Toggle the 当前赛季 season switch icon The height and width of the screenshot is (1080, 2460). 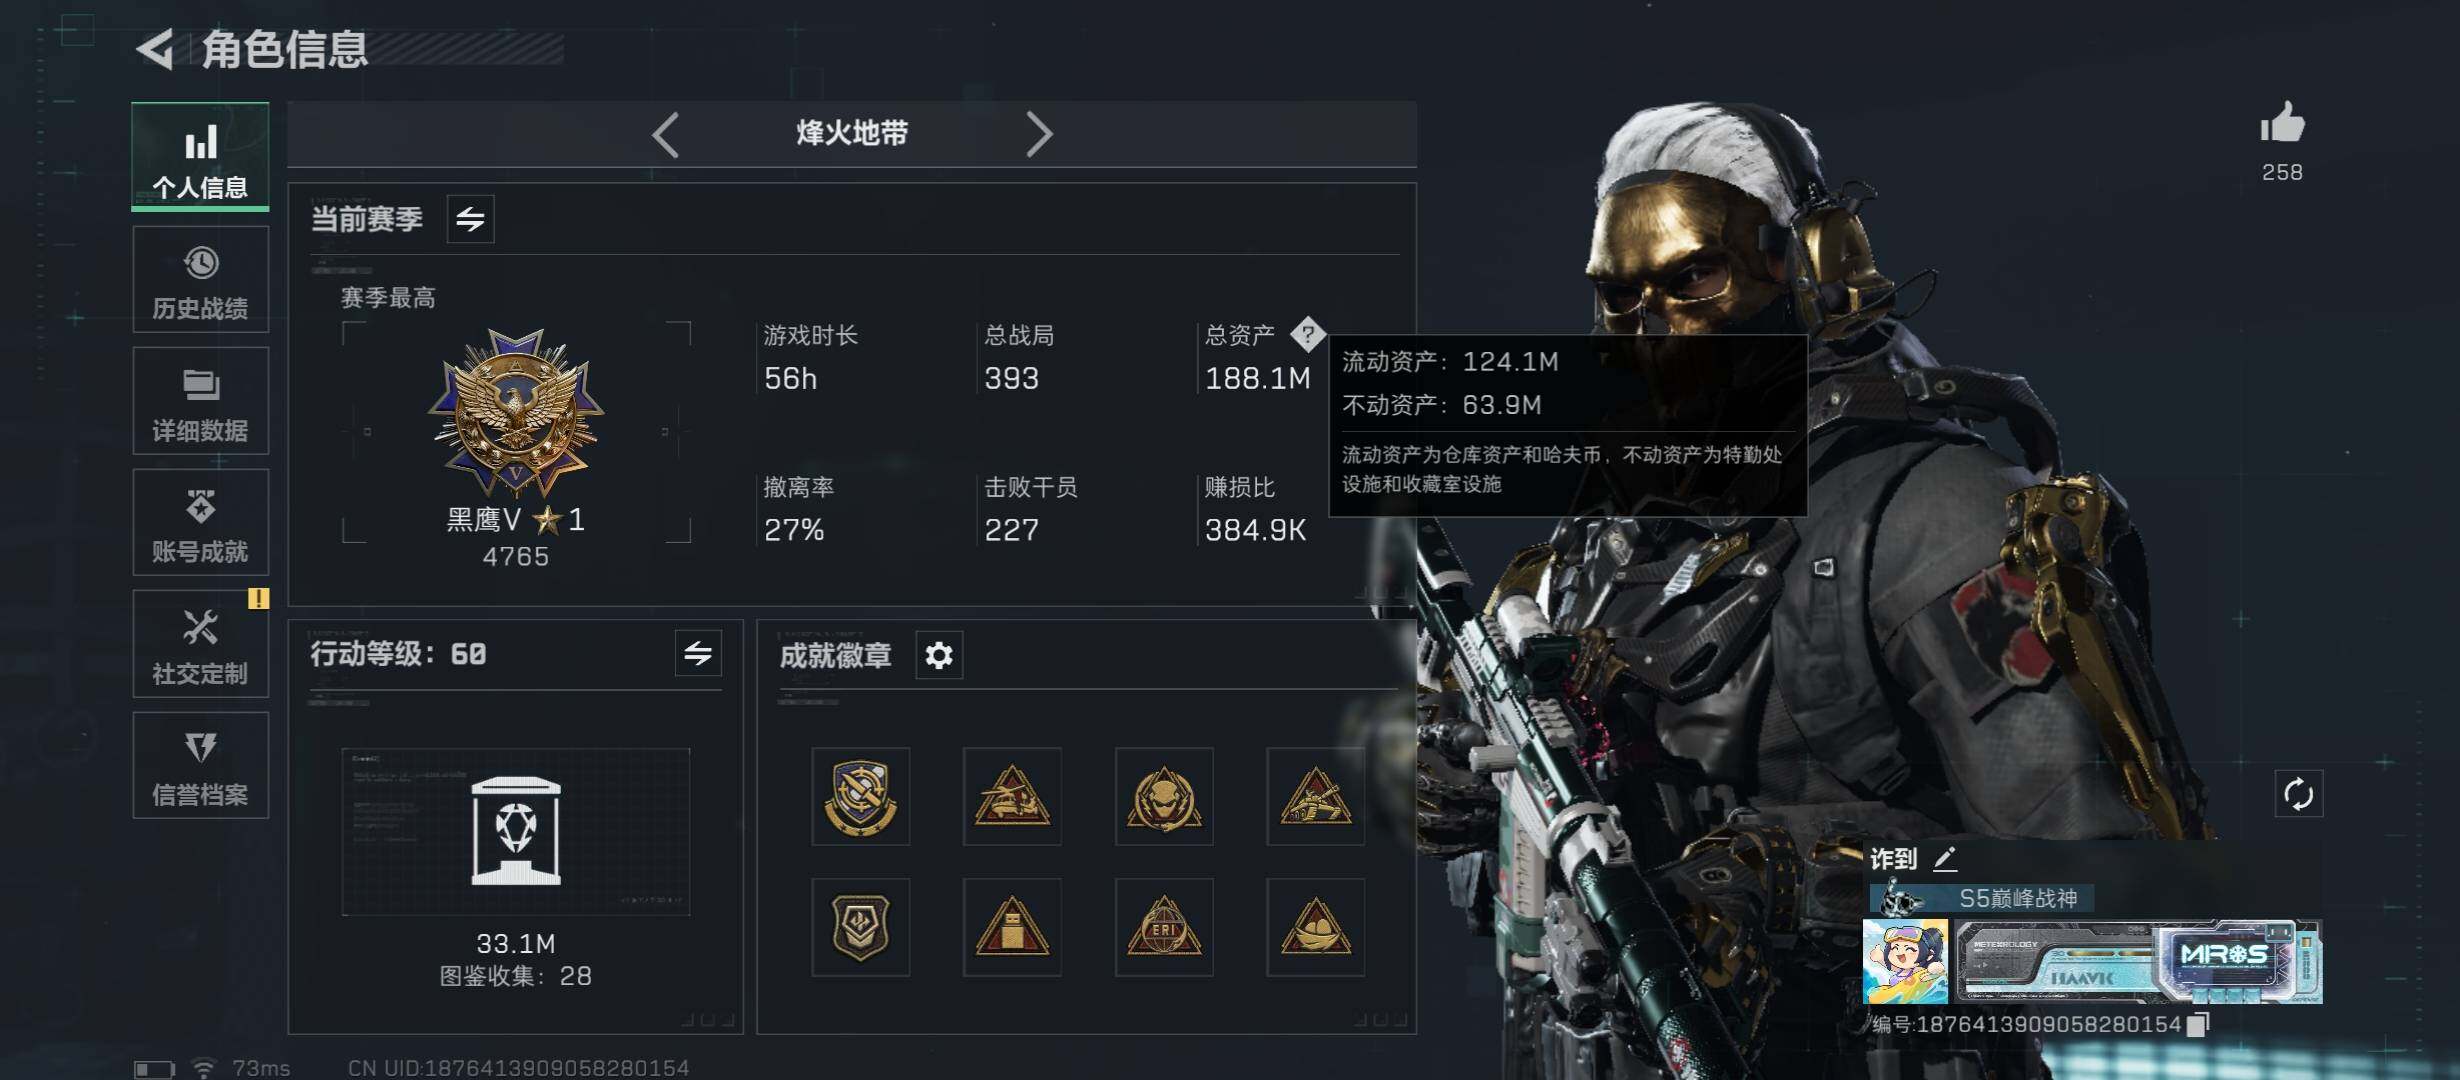tap(470, 219)
